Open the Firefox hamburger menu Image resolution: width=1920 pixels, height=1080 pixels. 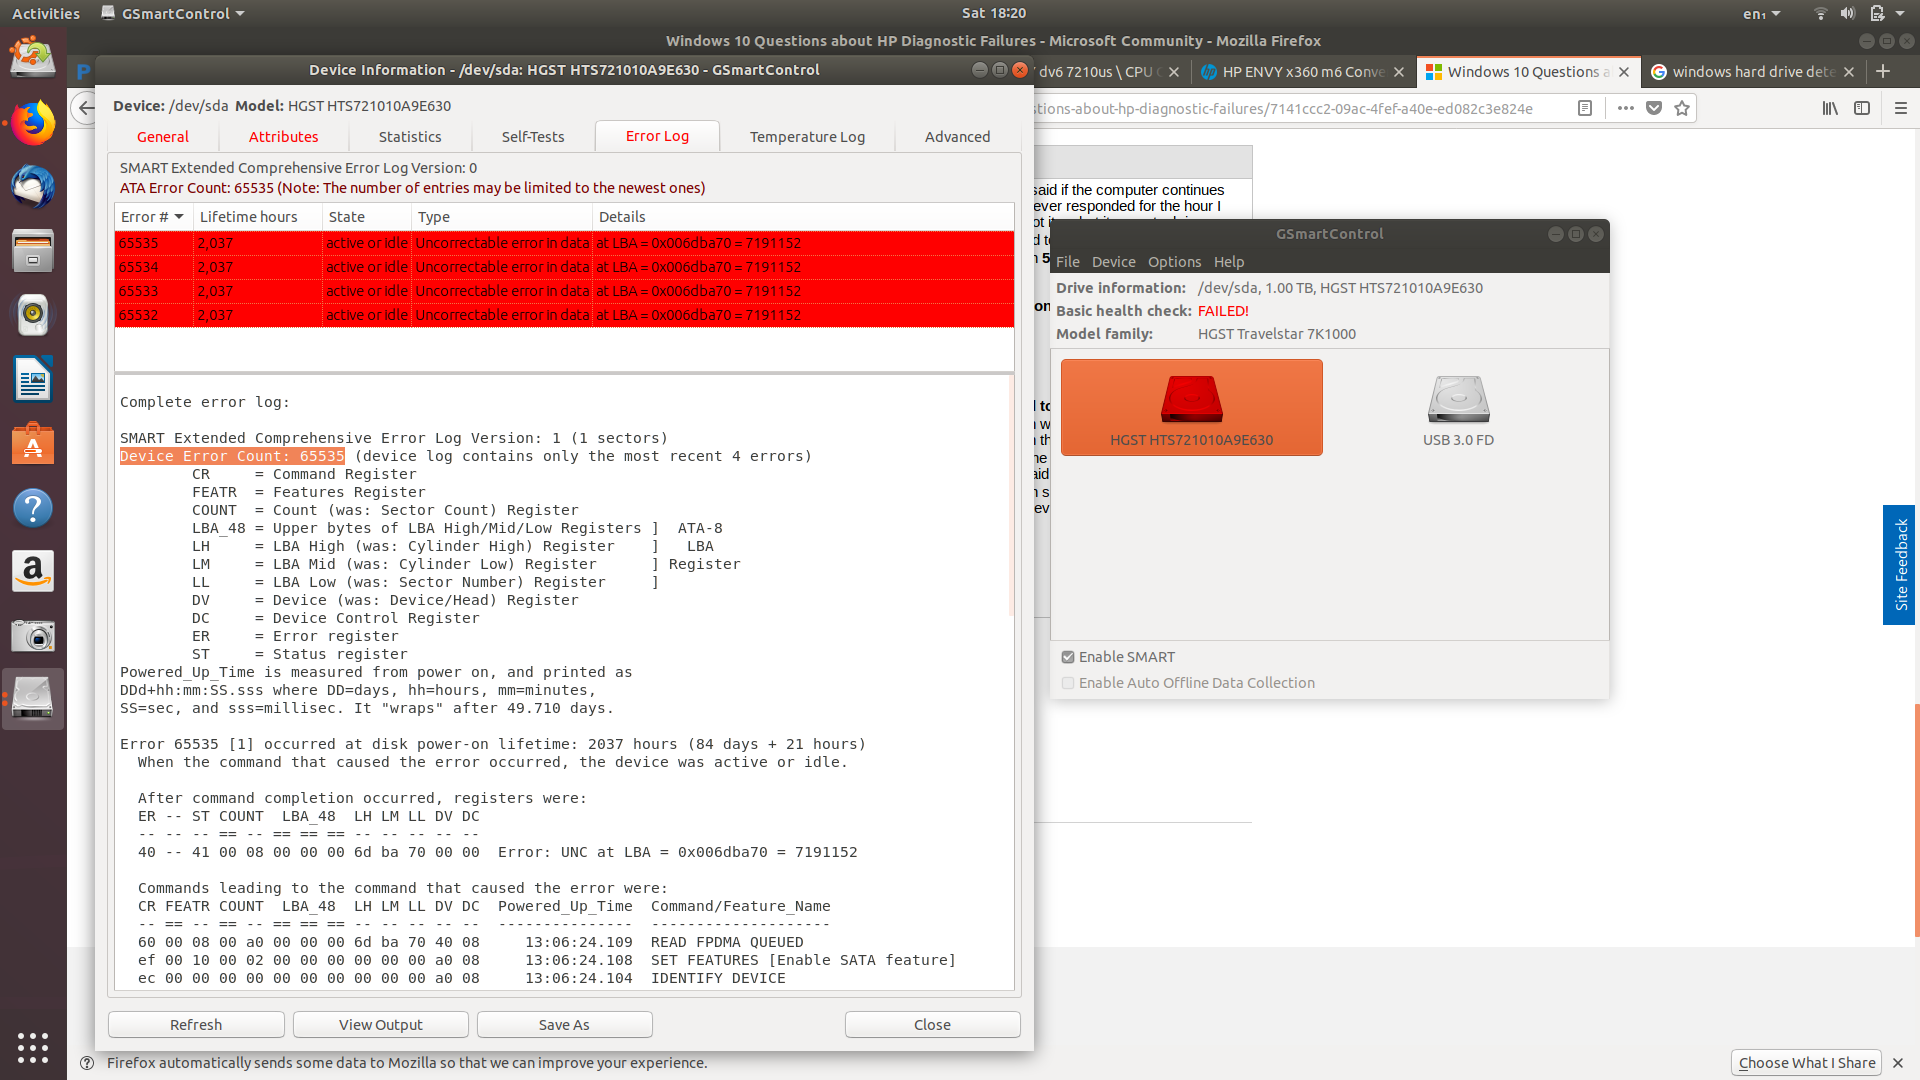[1901, 108]
